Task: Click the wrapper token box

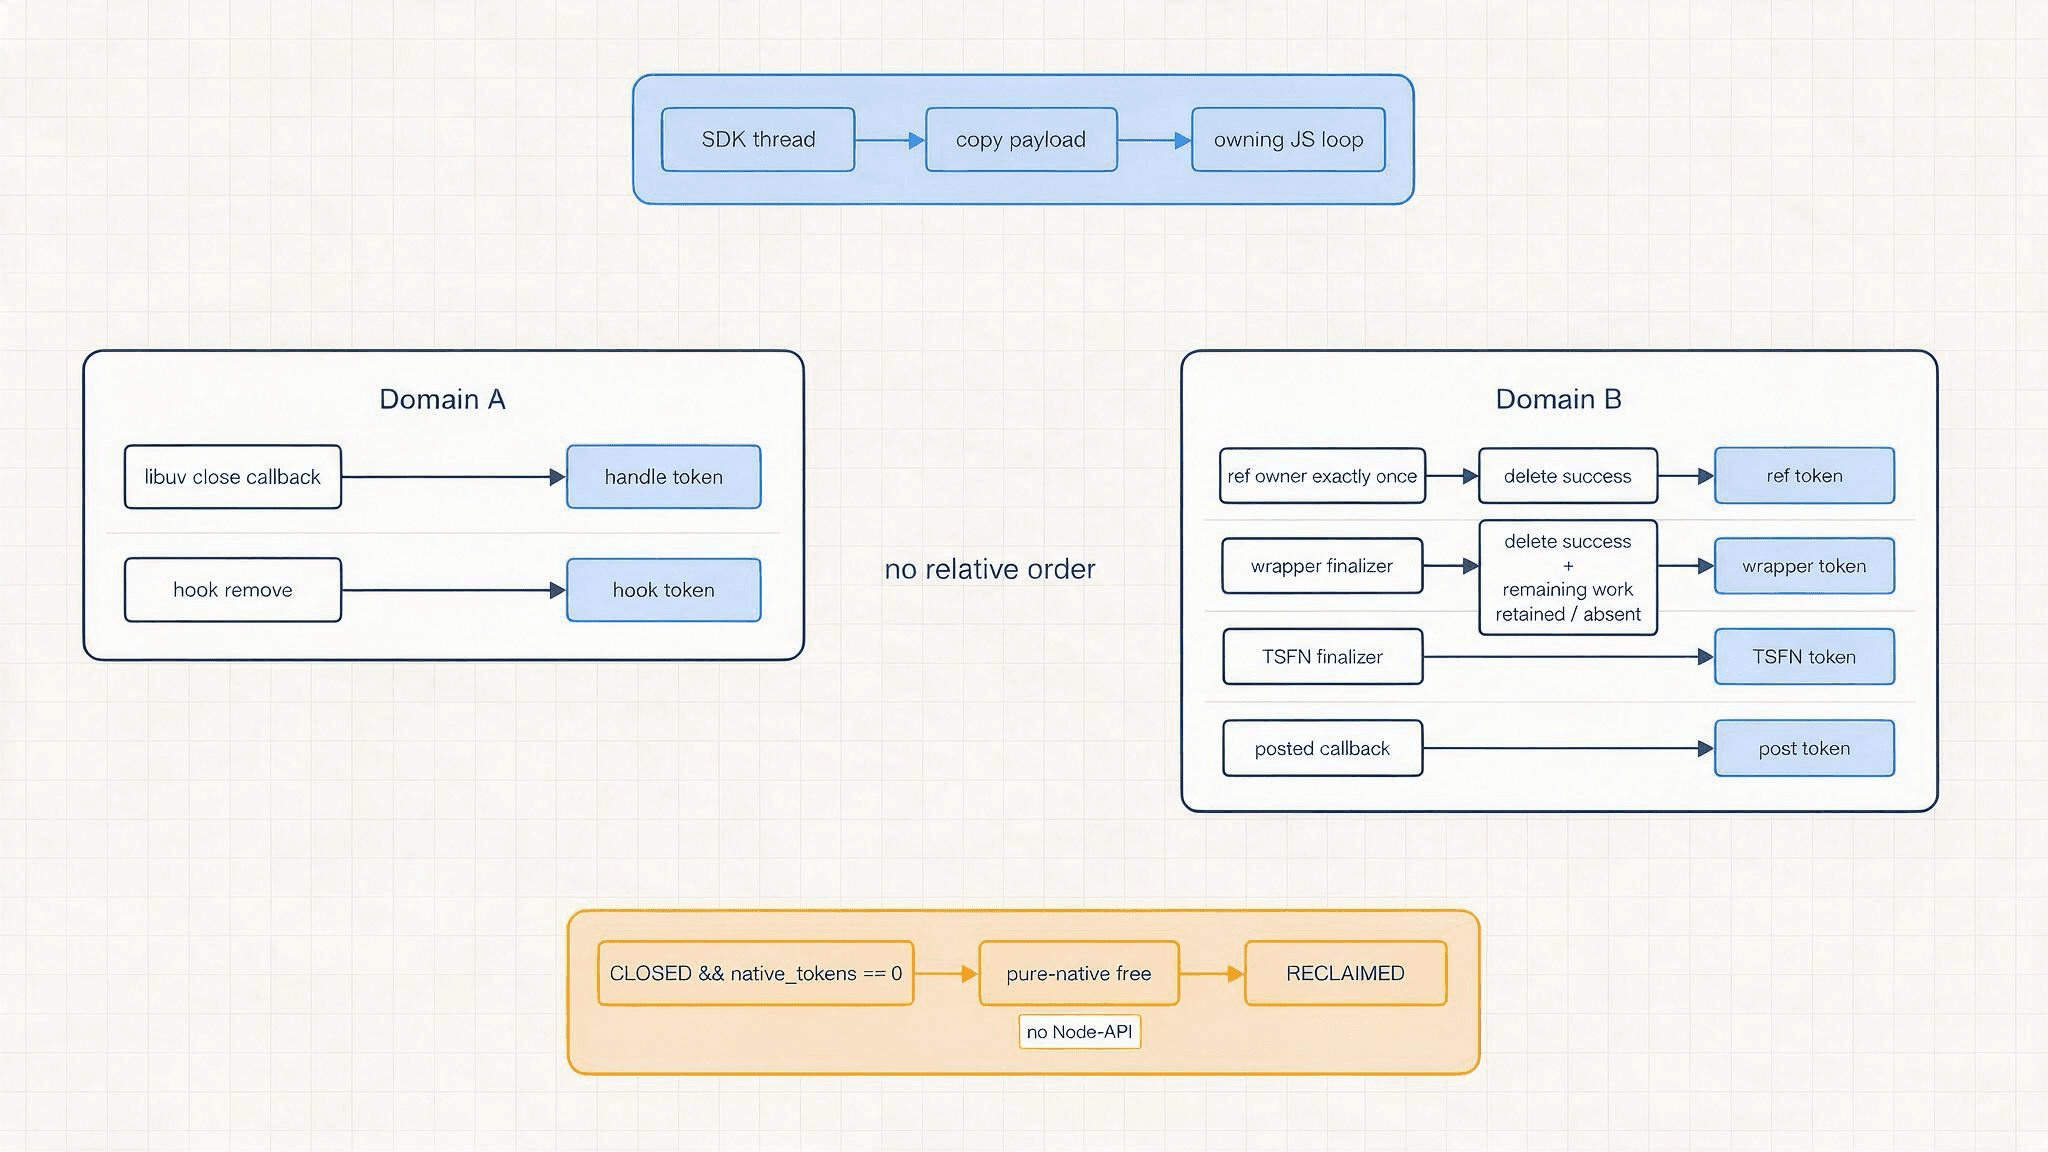Action: [x=1804, y=566]
